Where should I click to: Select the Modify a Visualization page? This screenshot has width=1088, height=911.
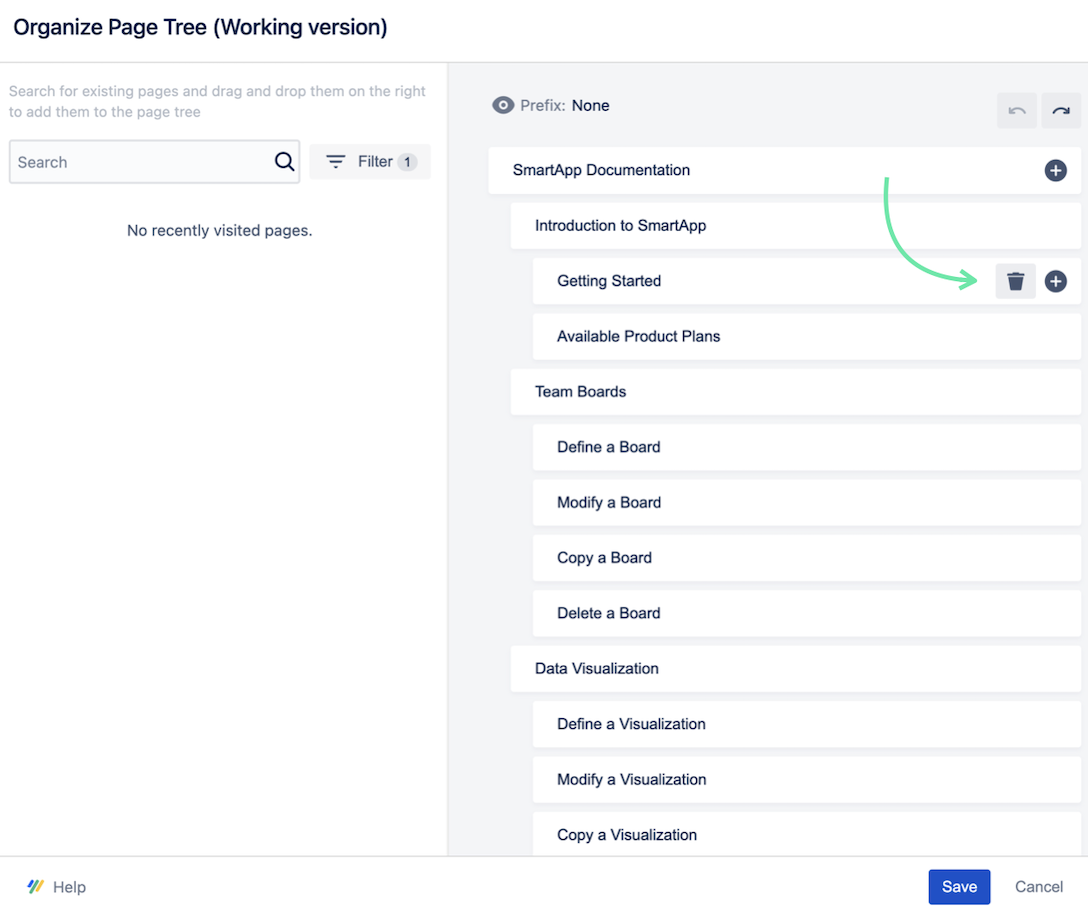point(631,779)
